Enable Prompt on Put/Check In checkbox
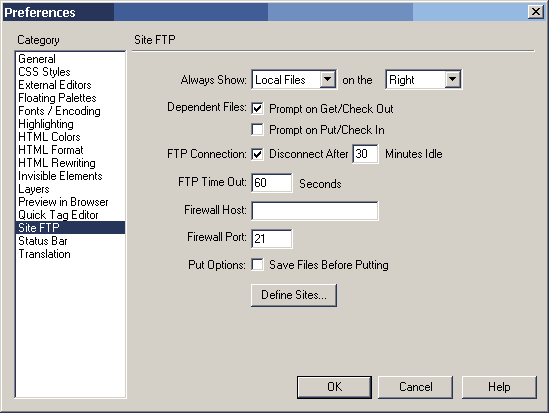The width and height of the screenshot is (549, 413). (x=257, y=130)
